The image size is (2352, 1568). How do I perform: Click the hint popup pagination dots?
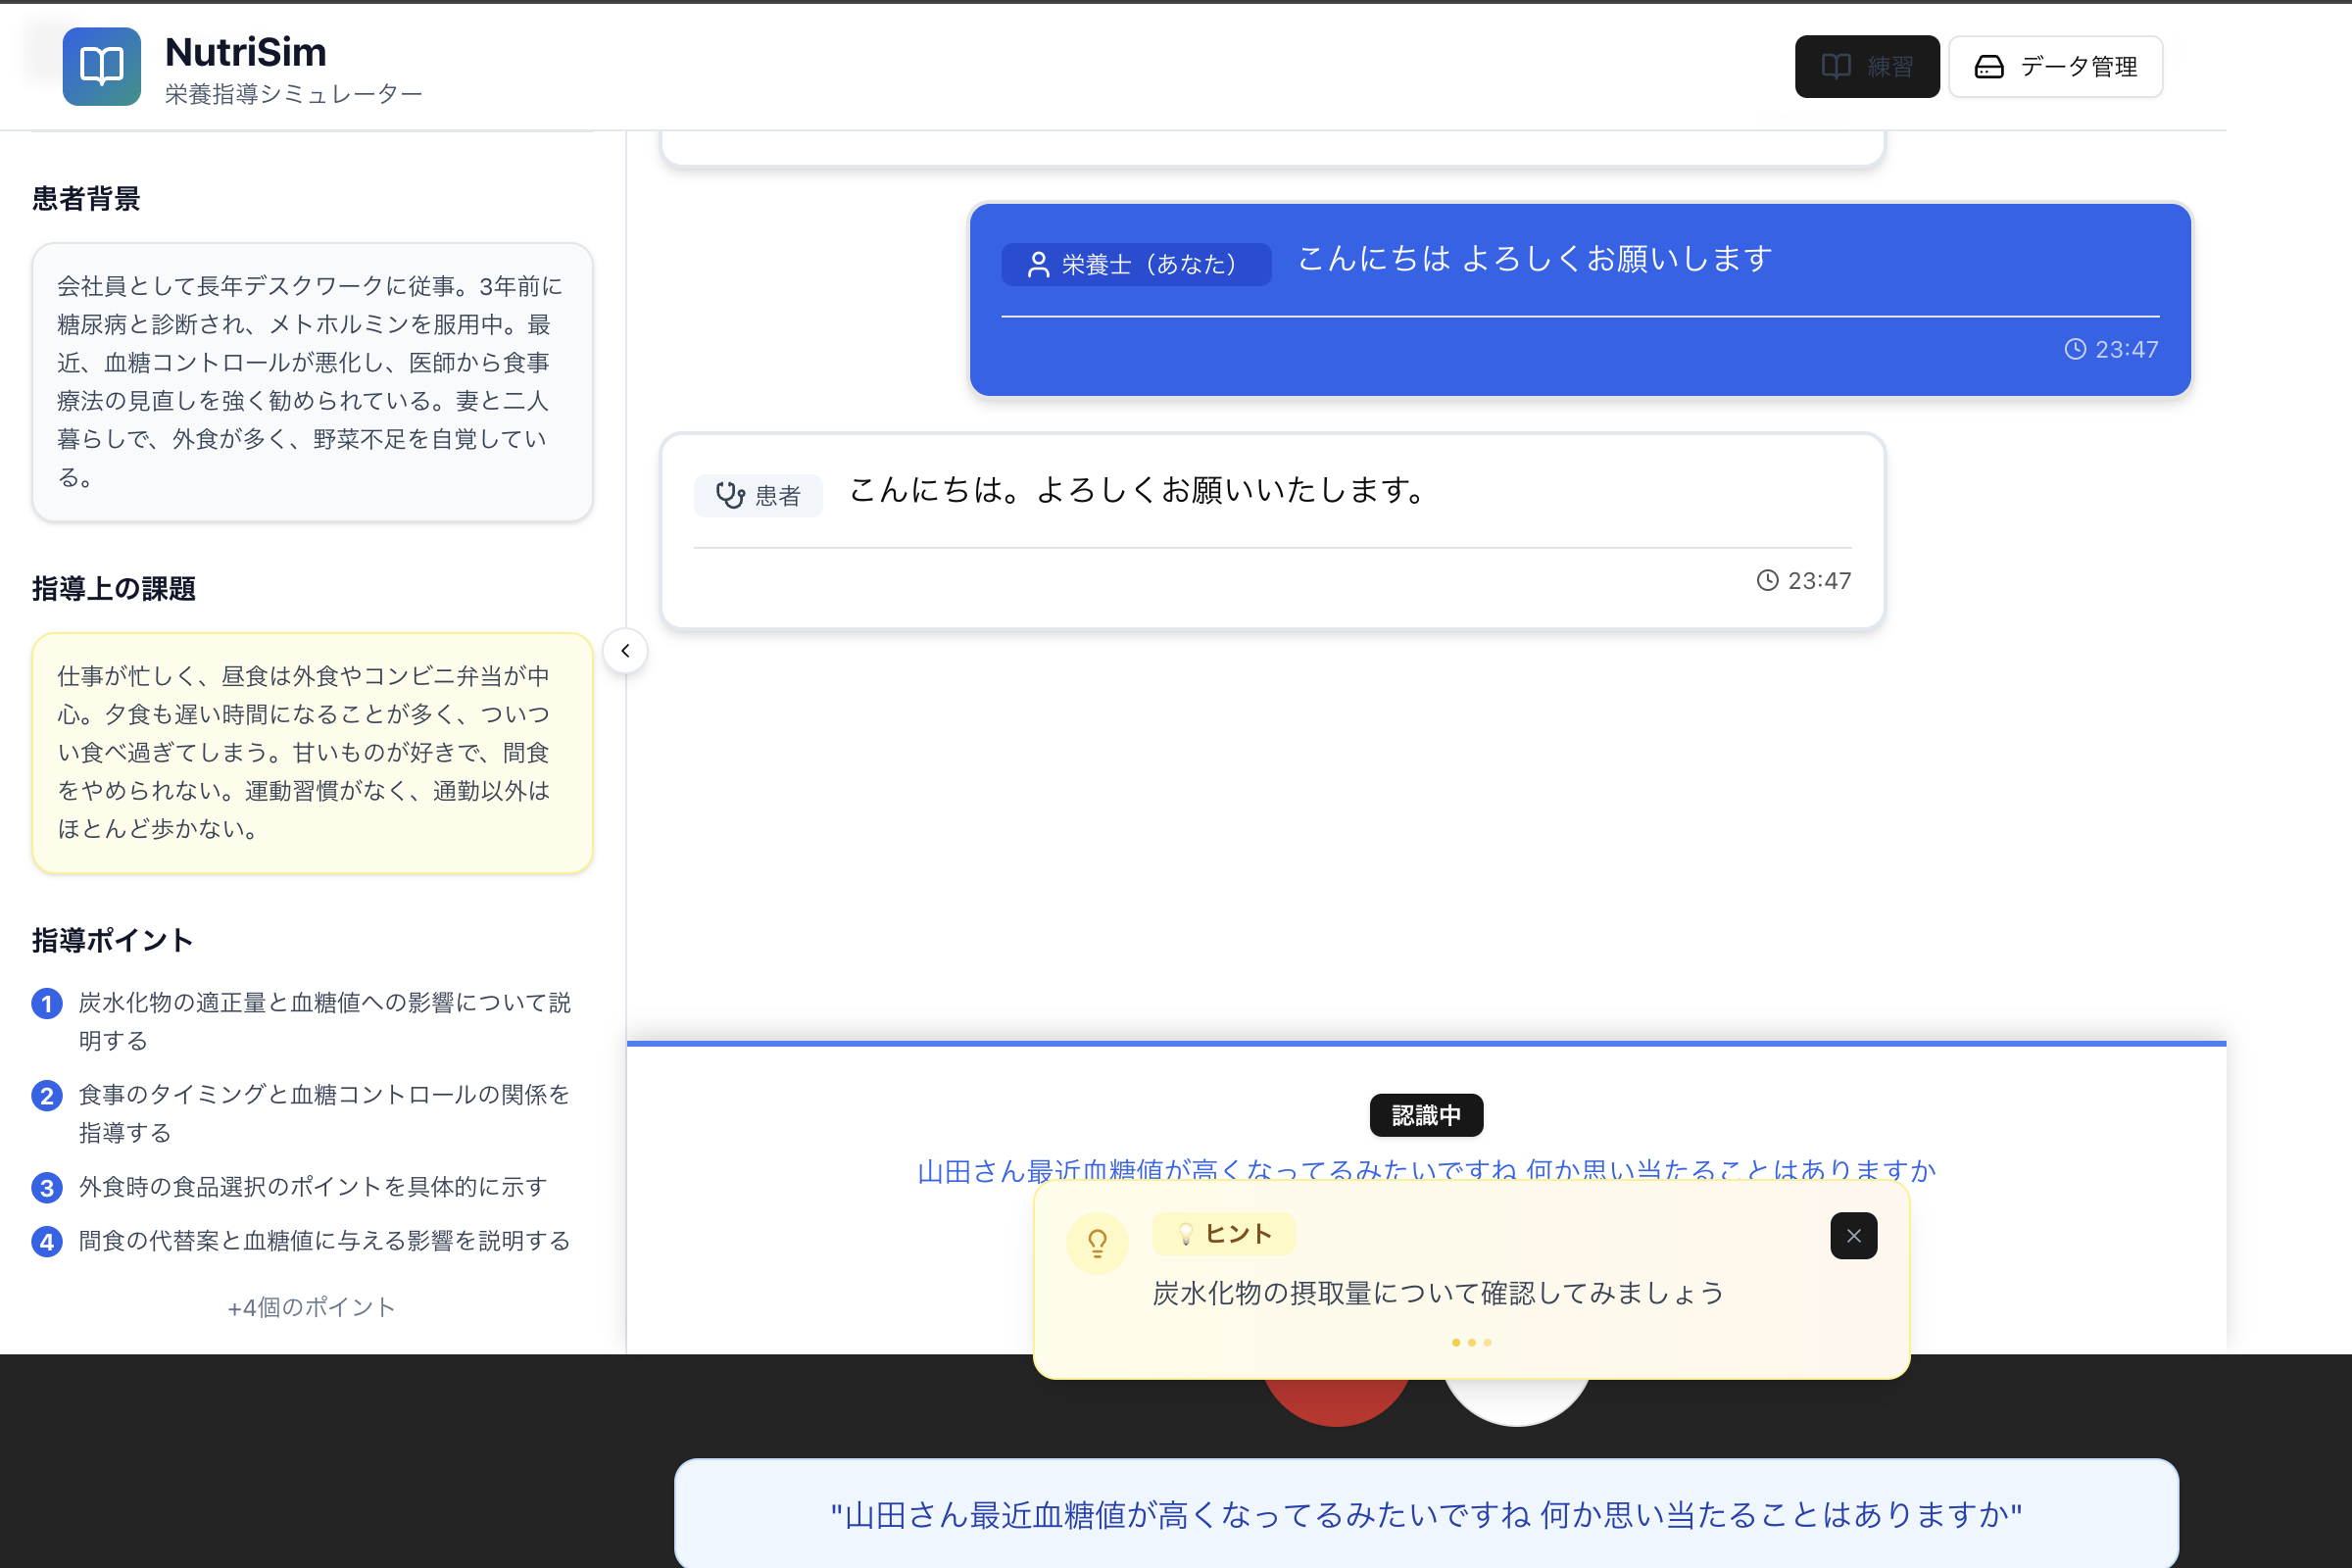(x=1471, y=1342)
